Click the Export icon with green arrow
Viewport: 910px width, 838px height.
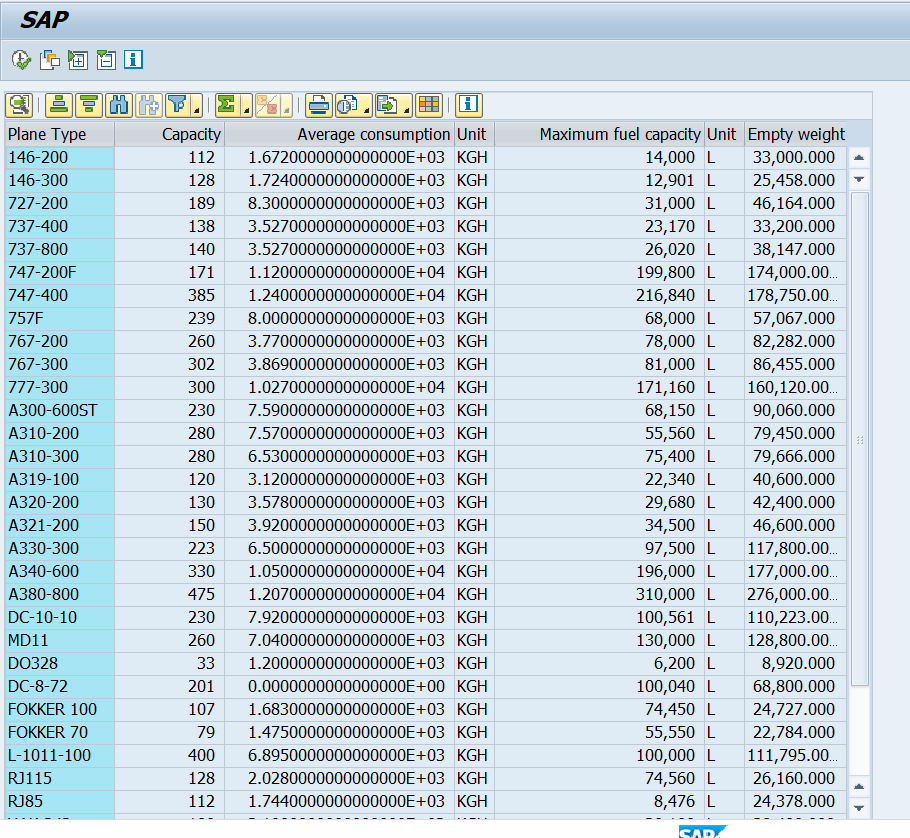[387, 105]
